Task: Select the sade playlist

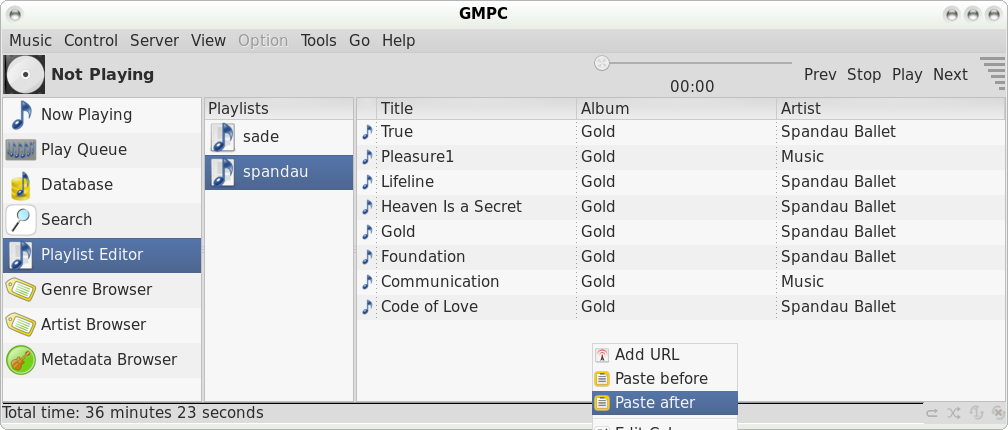Action: [260, 137]
